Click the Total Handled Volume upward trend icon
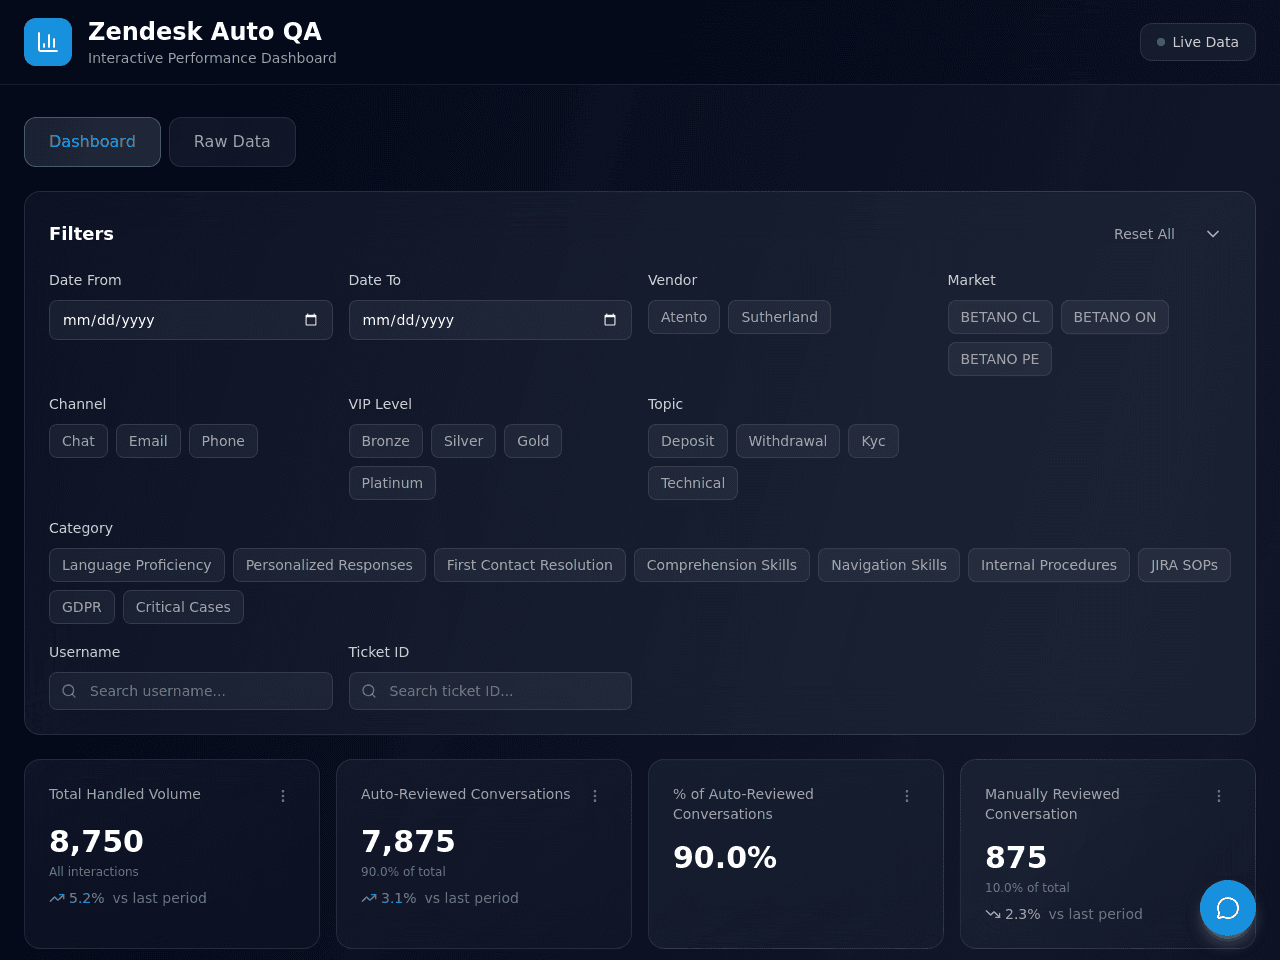 (57, 898)
